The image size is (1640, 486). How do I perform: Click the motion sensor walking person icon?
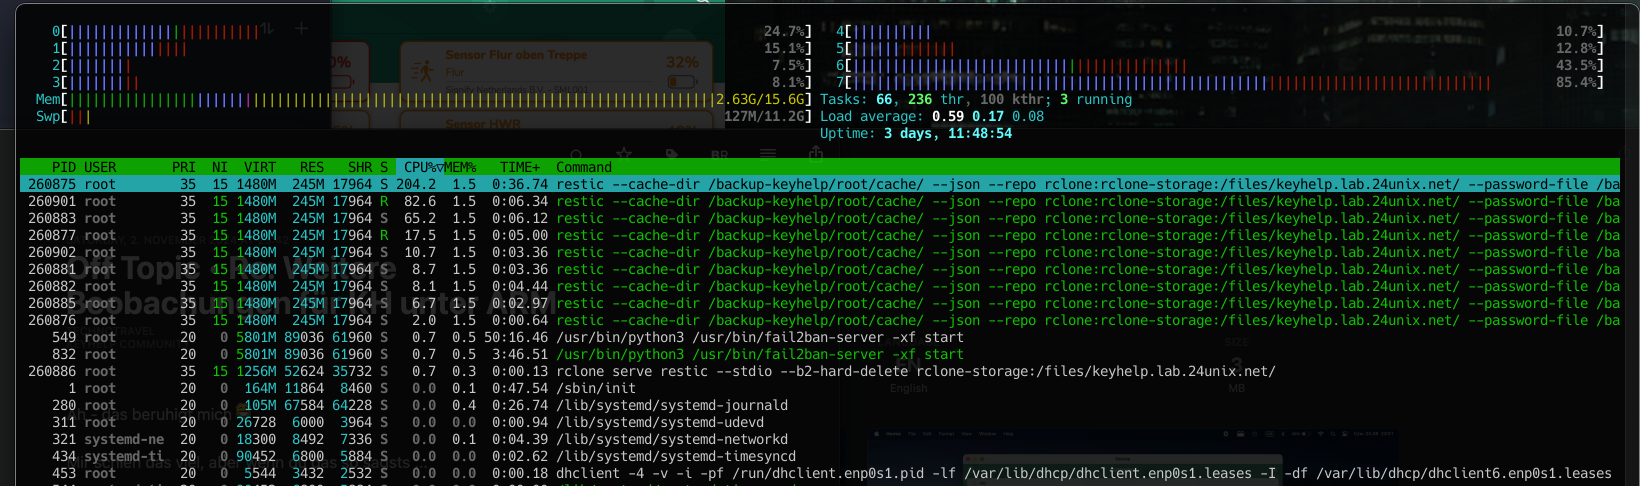point(423,71)
